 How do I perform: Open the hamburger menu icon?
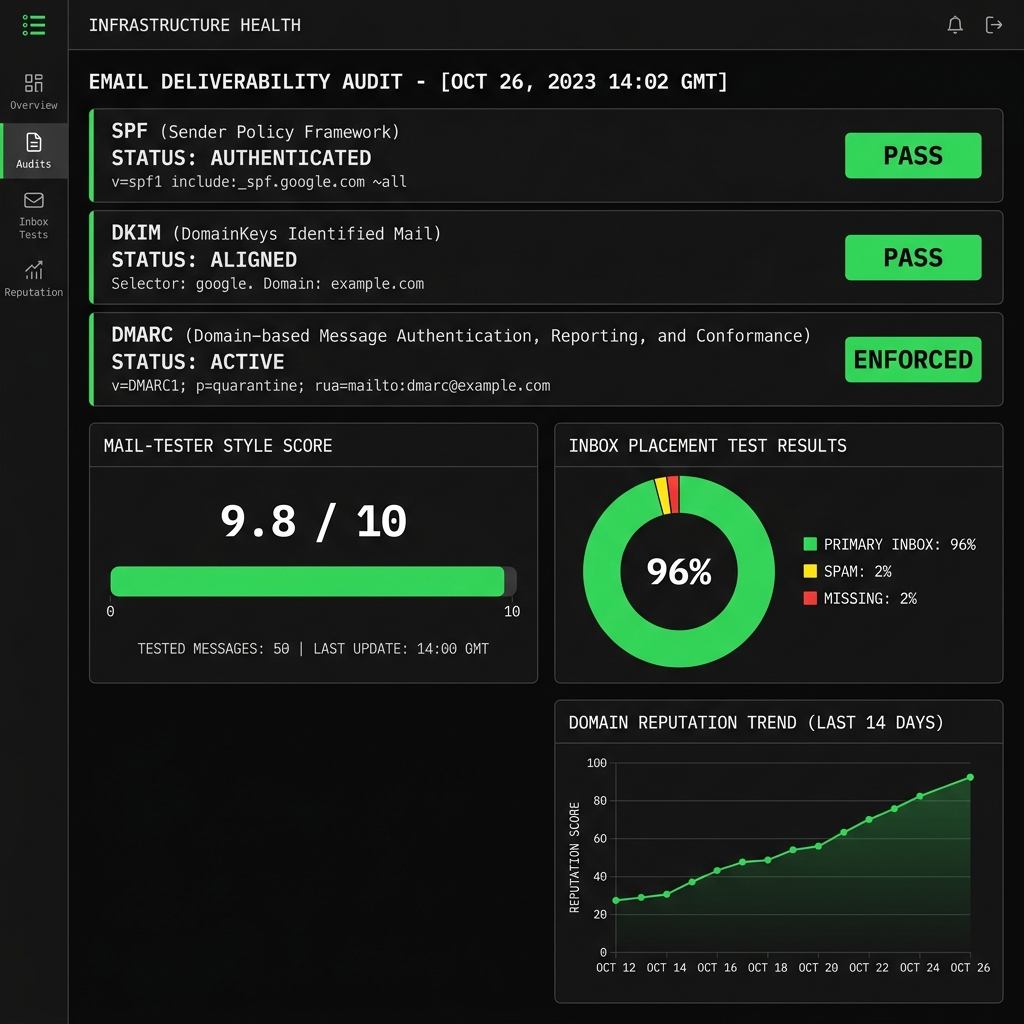[34, 25]
